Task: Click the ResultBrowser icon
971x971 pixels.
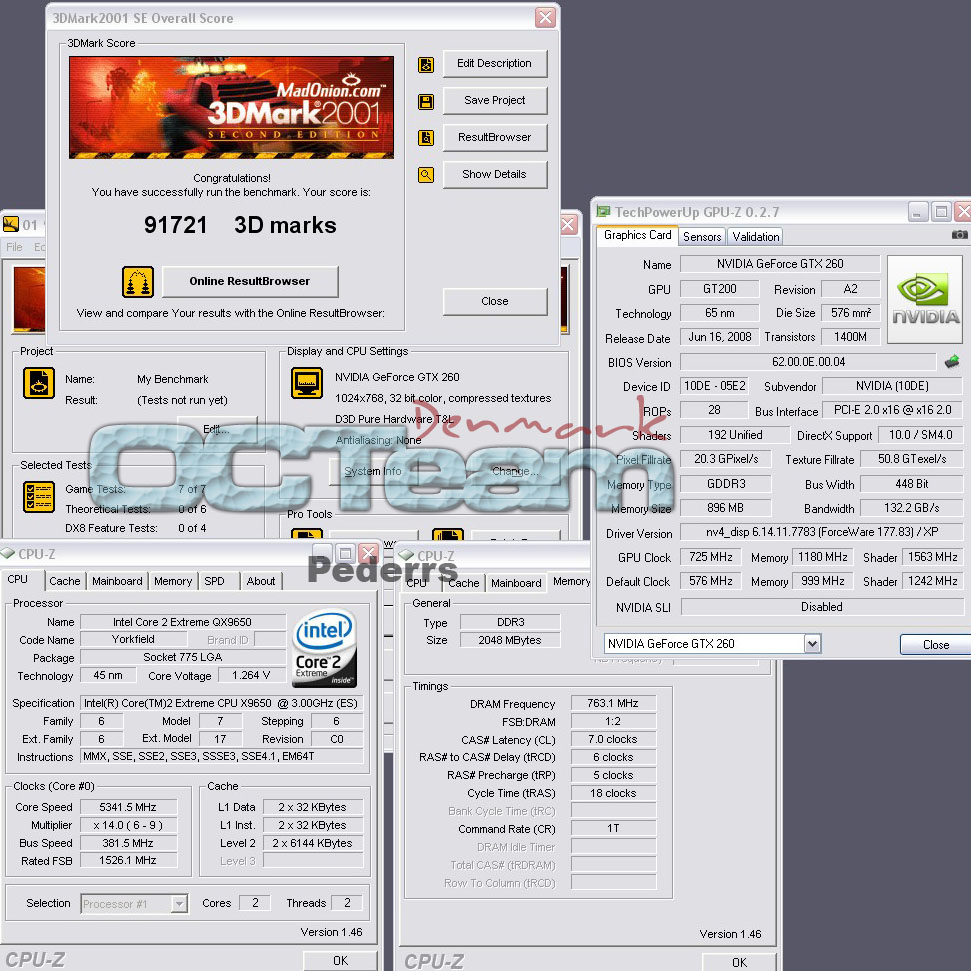Action: (x=426, y=137)
